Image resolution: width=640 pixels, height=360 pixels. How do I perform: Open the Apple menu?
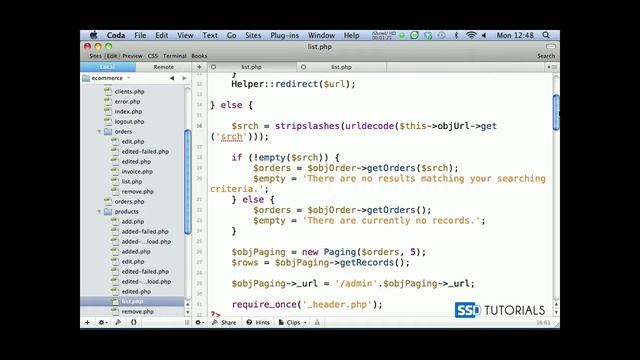tap(93, 36)
